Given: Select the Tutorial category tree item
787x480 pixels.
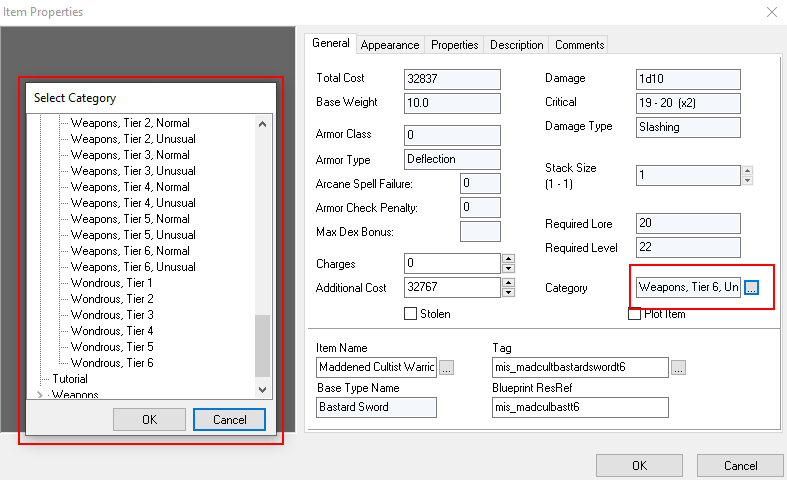Looking at the screenshot, I should tap(69, 379).
